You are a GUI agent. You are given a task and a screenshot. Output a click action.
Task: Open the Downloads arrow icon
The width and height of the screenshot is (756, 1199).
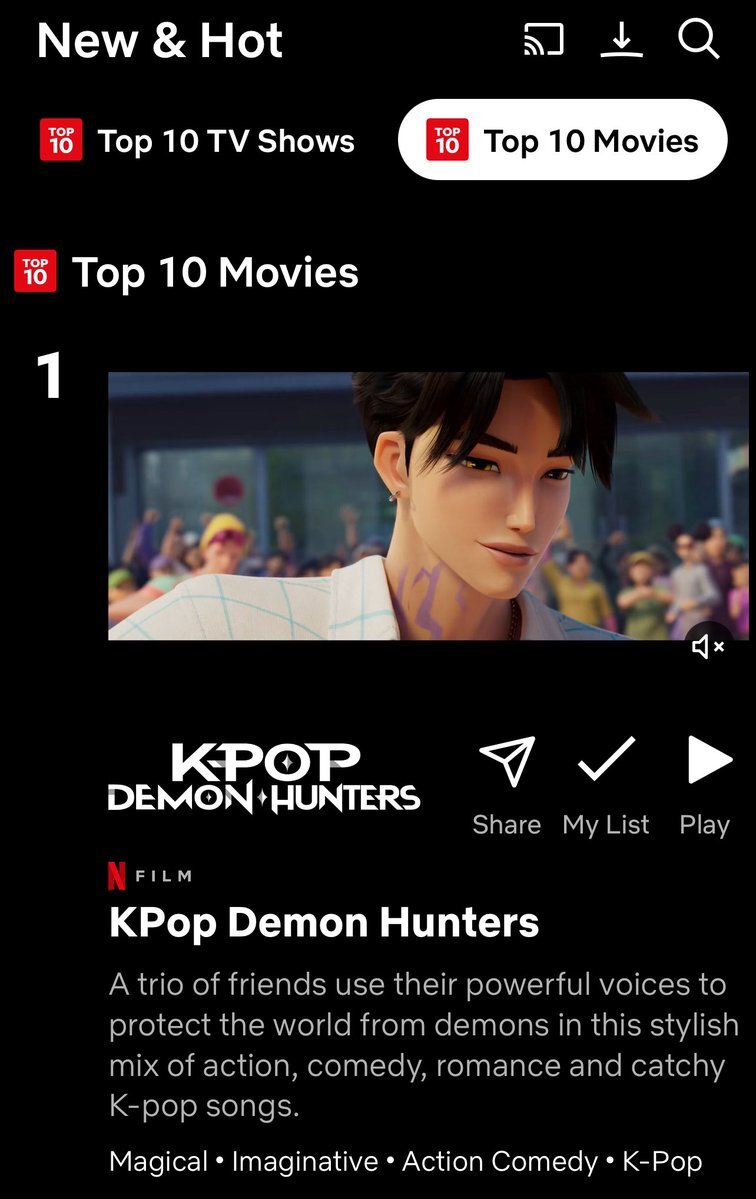pos(621,39)
